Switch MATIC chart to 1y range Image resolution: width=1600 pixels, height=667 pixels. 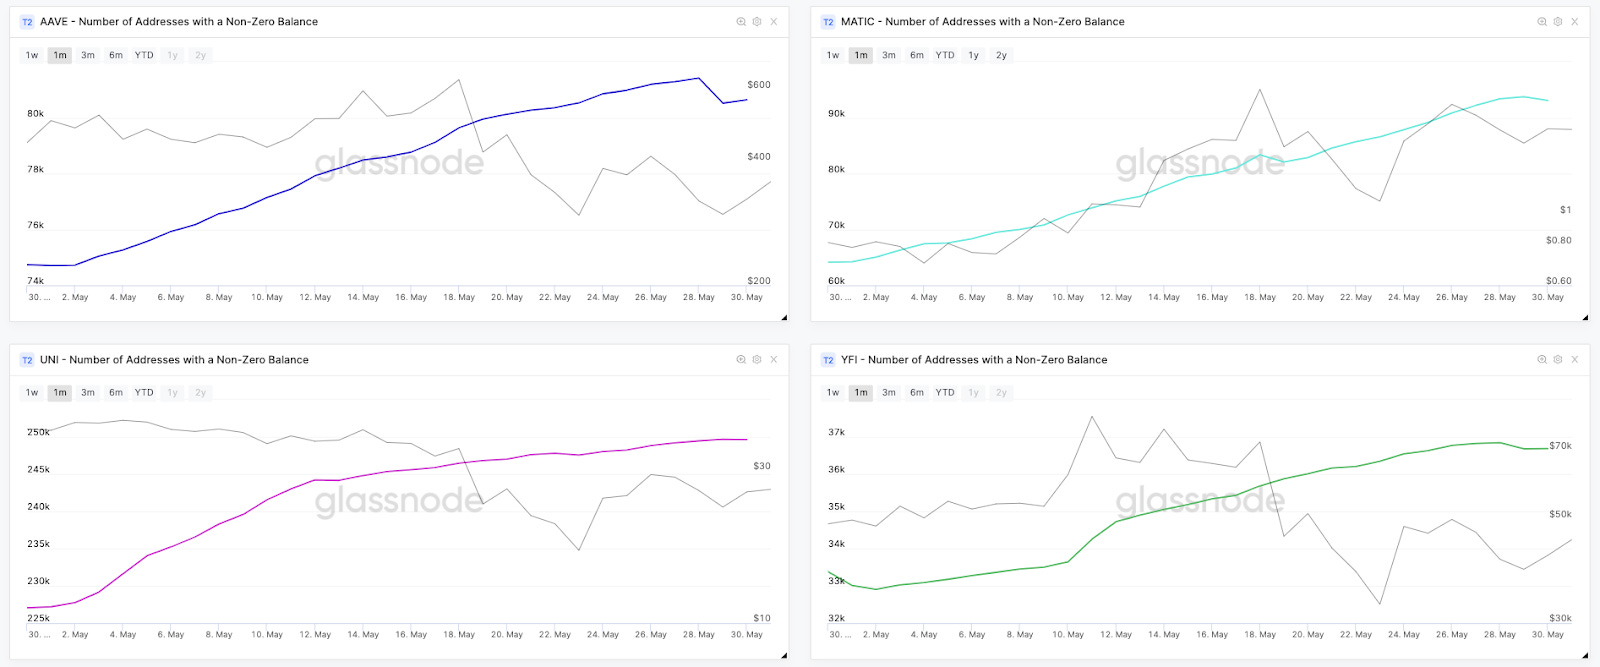point(973,56)
